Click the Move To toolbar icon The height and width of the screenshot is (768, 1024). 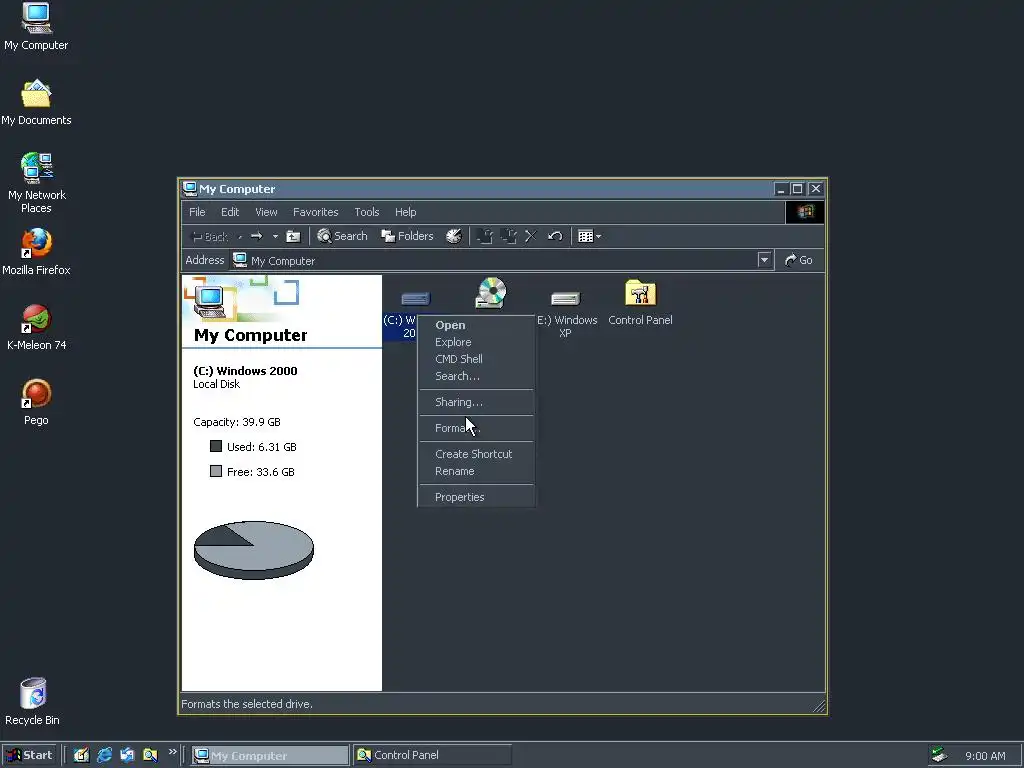485,236
